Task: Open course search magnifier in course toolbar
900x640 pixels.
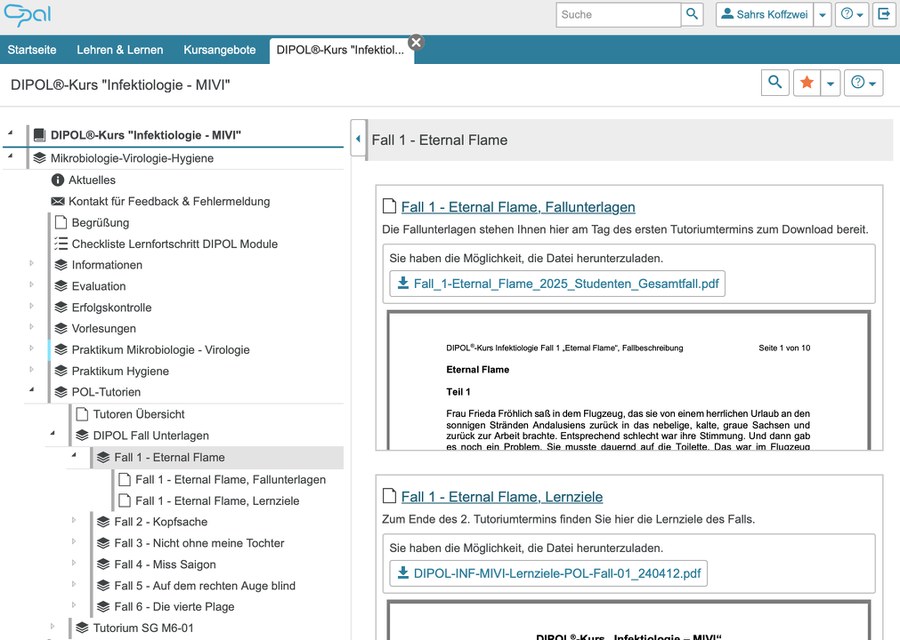Action: pos(774,84)
